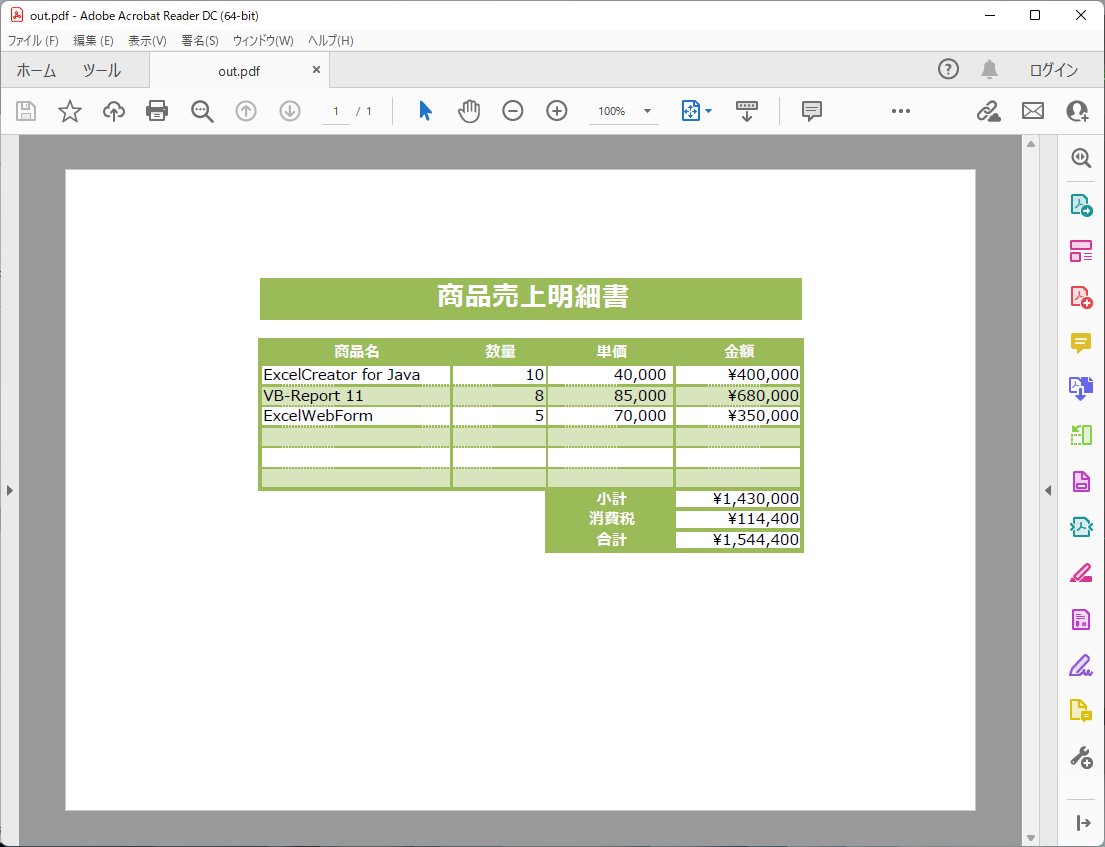The height and width of the screenshot is (847, 1105).
Task: Open more tools ellipsis button
Action: click(x=901, y=111)
